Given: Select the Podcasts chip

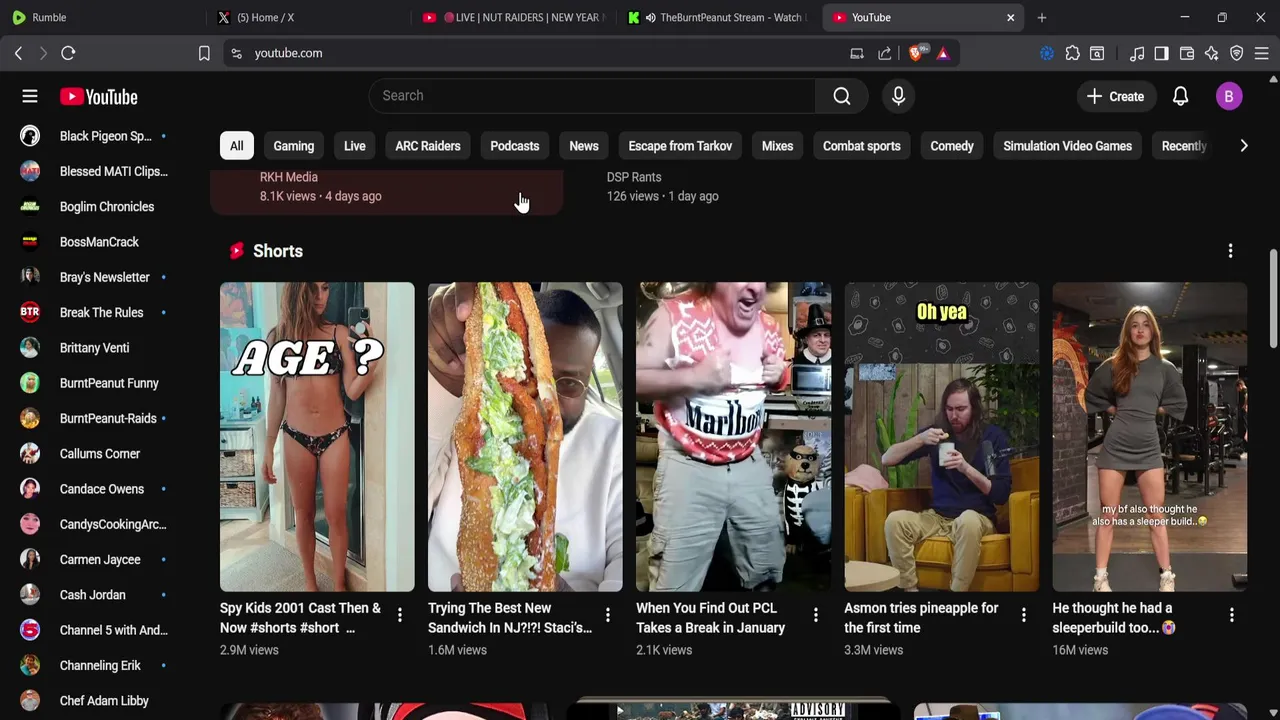Looking at the screenshot, I should pyautogui.click(x=515, y=146).
